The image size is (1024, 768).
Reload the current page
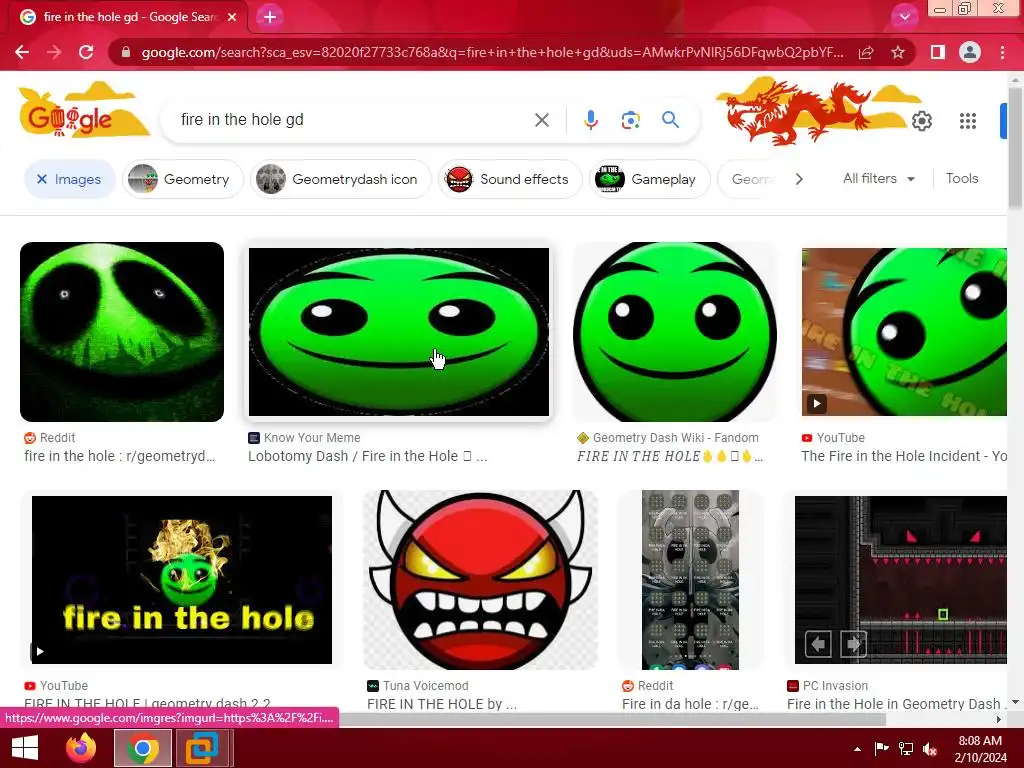coord(86,52)
